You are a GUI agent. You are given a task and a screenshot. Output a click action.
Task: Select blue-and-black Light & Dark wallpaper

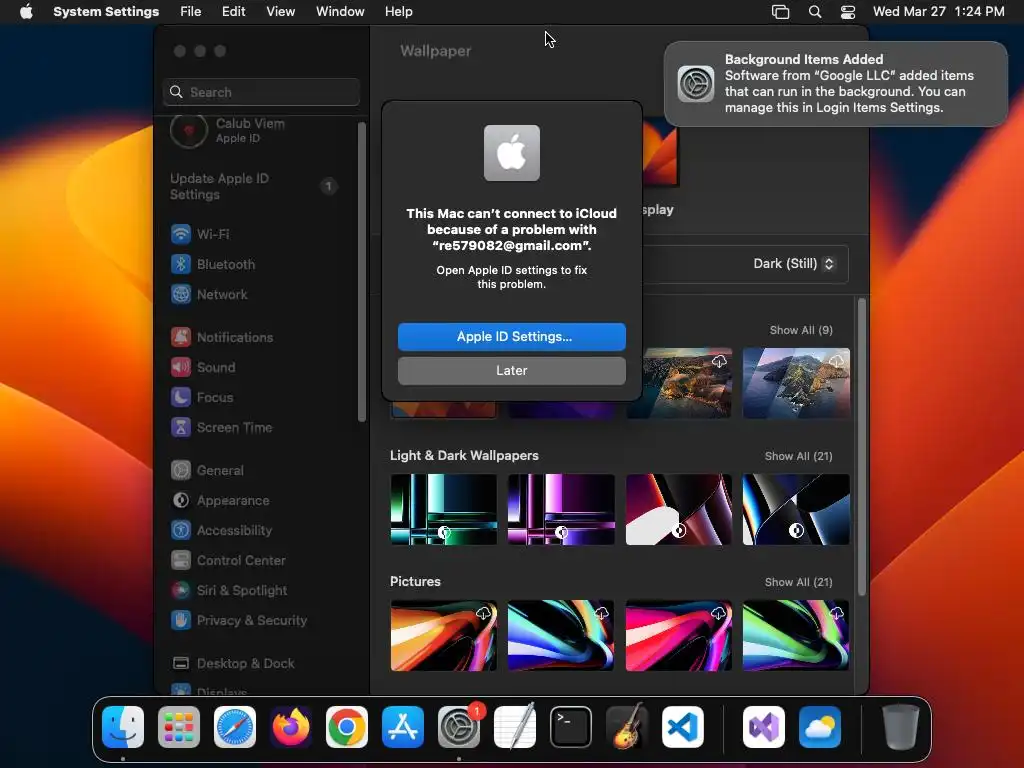point(796,509)
